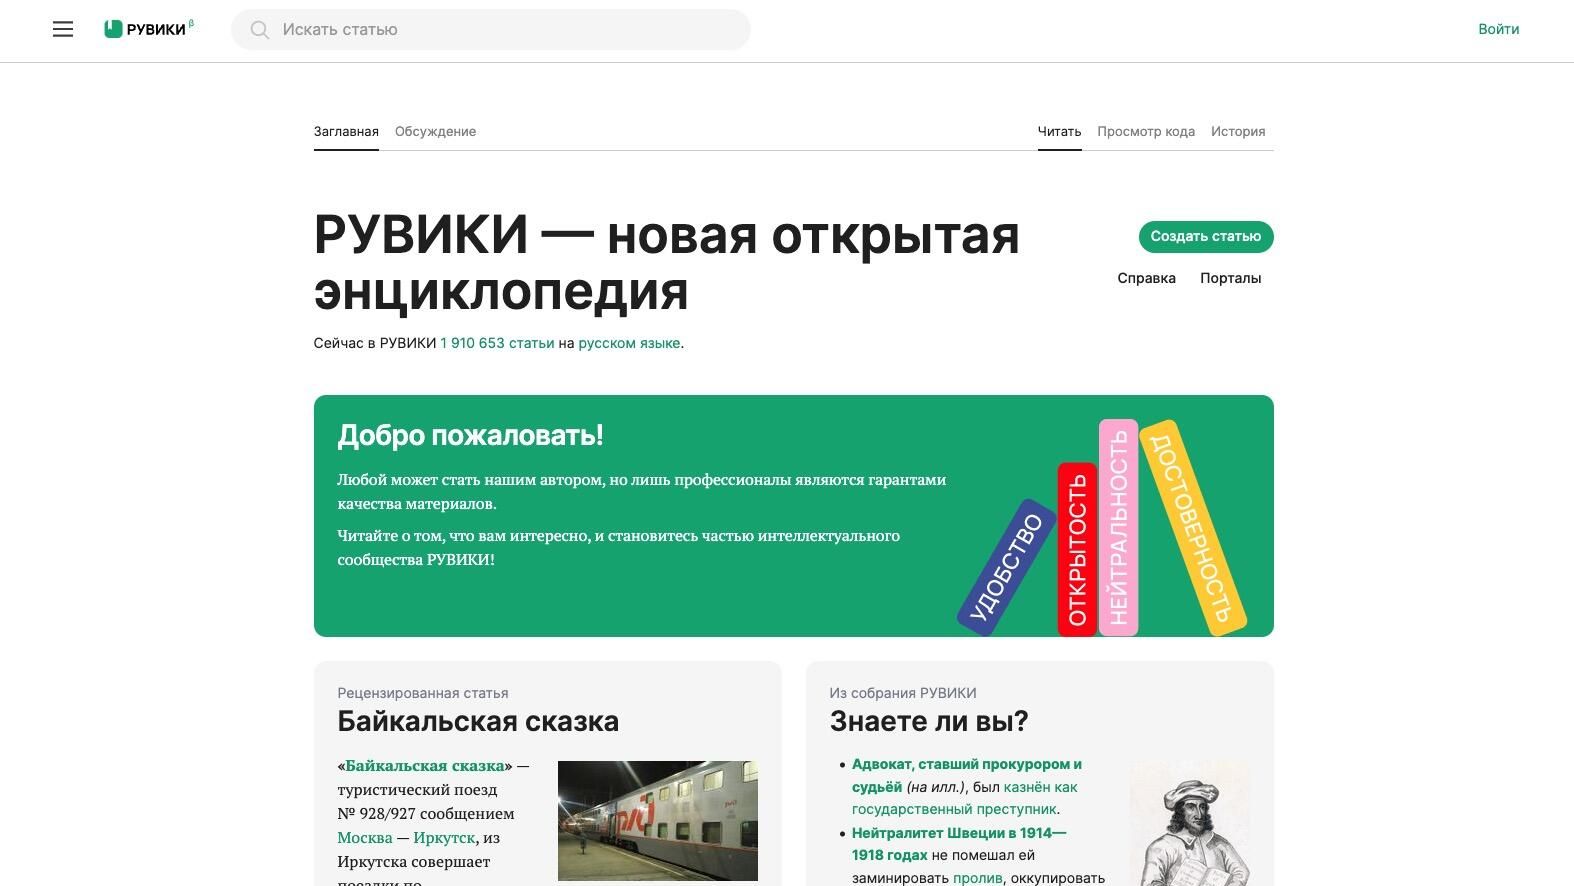
Task: Click Войти to log in
Action: coord(1498,29)
